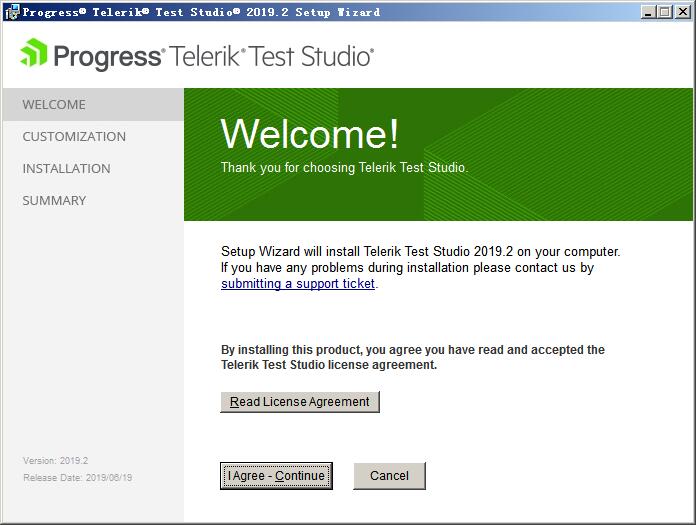
Task: Cancel the setup wizard
Action: [389, 476]
